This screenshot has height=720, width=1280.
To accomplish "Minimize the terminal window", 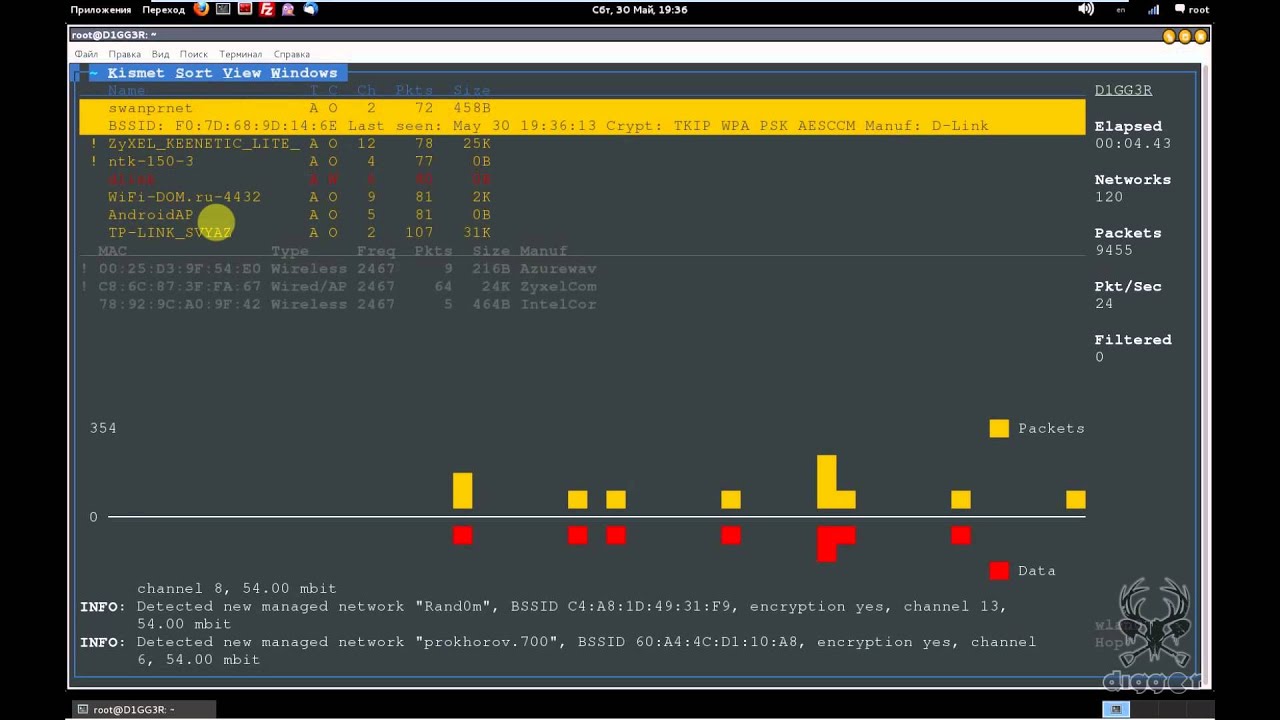I will [x=1170, y=36].
